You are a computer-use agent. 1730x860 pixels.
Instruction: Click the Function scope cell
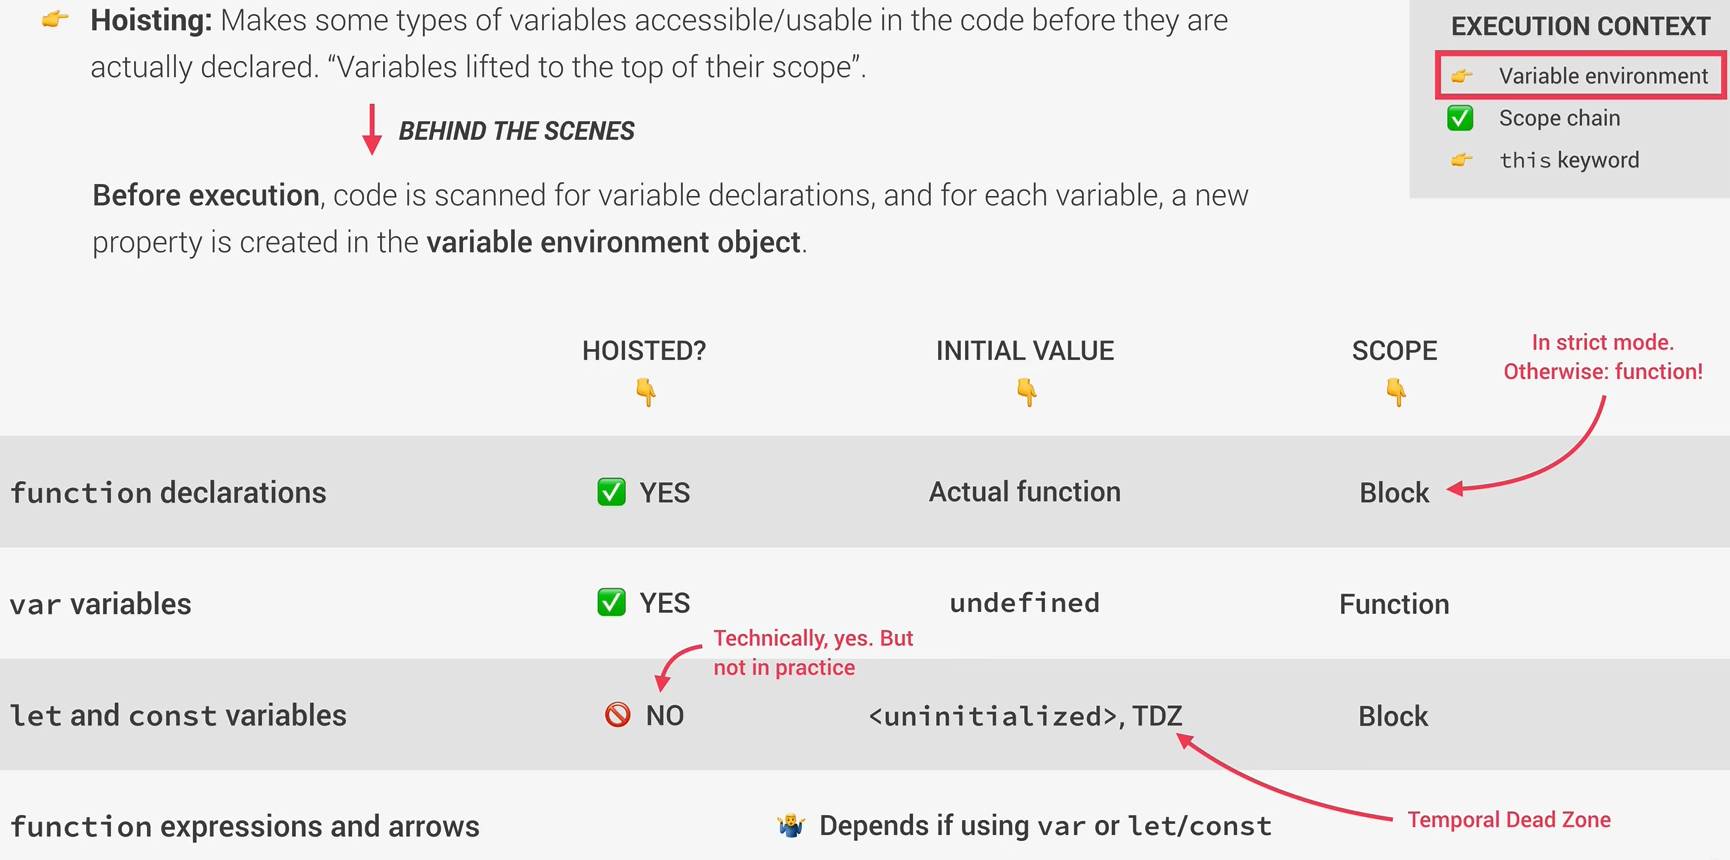coord(1394,604)
